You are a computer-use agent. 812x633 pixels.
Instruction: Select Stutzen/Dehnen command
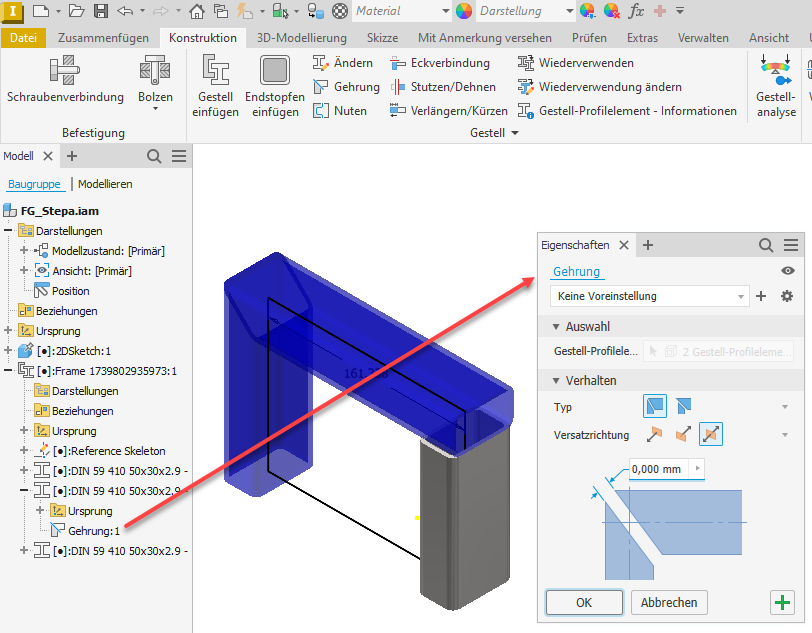click(443, 87)
